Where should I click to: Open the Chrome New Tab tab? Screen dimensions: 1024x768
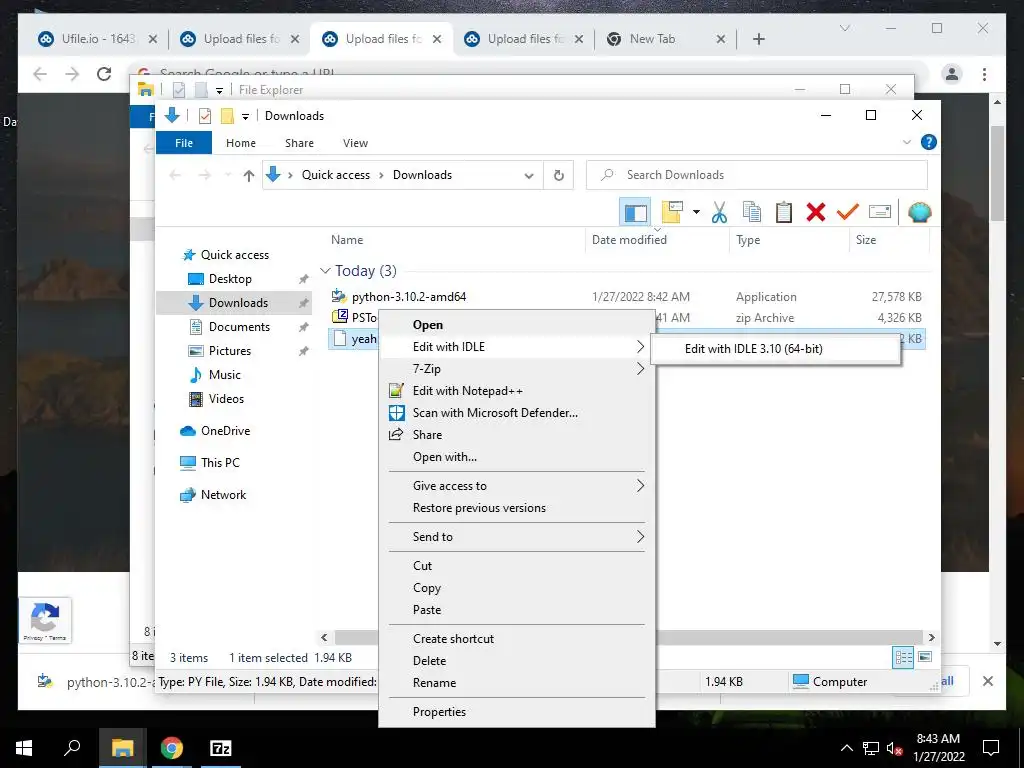pos(652,39)
